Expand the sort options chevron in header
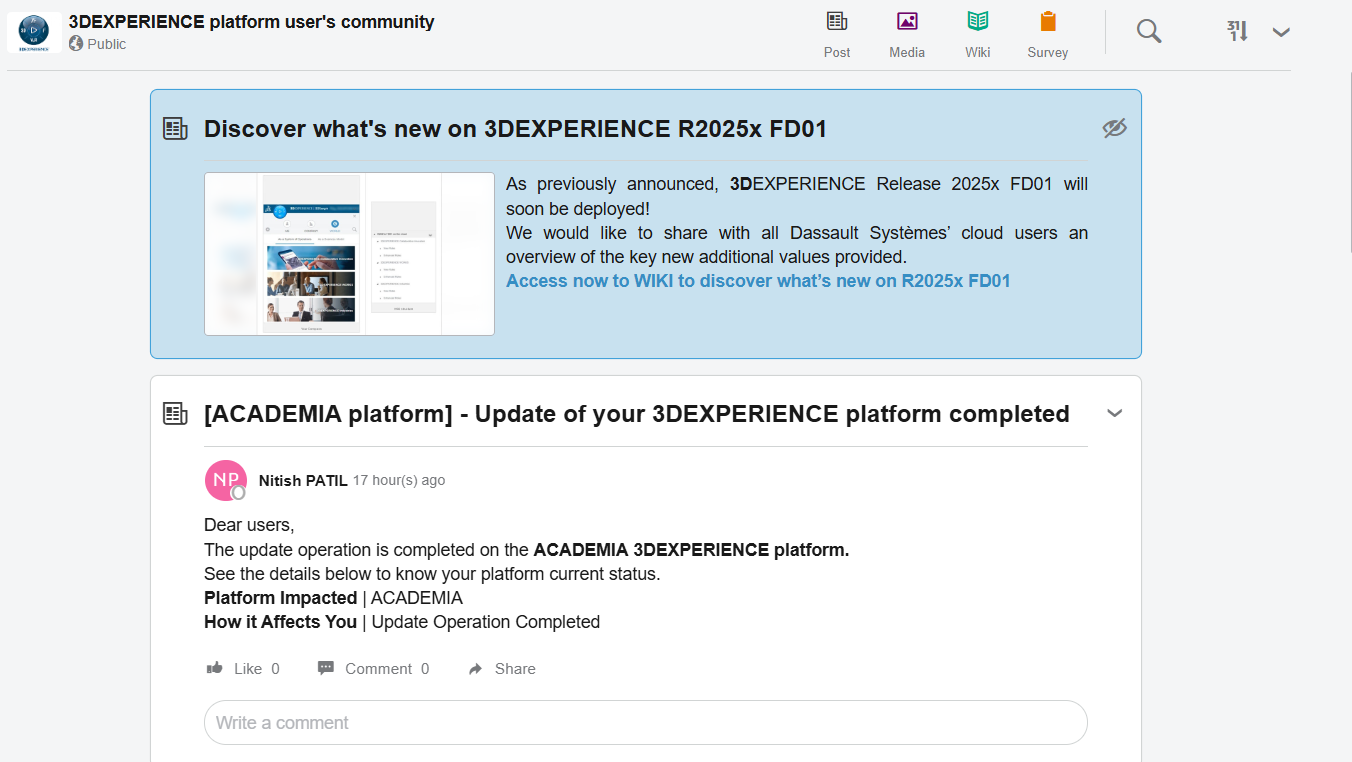This screenshot has width=1352, height=762. tap(1281, 32)
